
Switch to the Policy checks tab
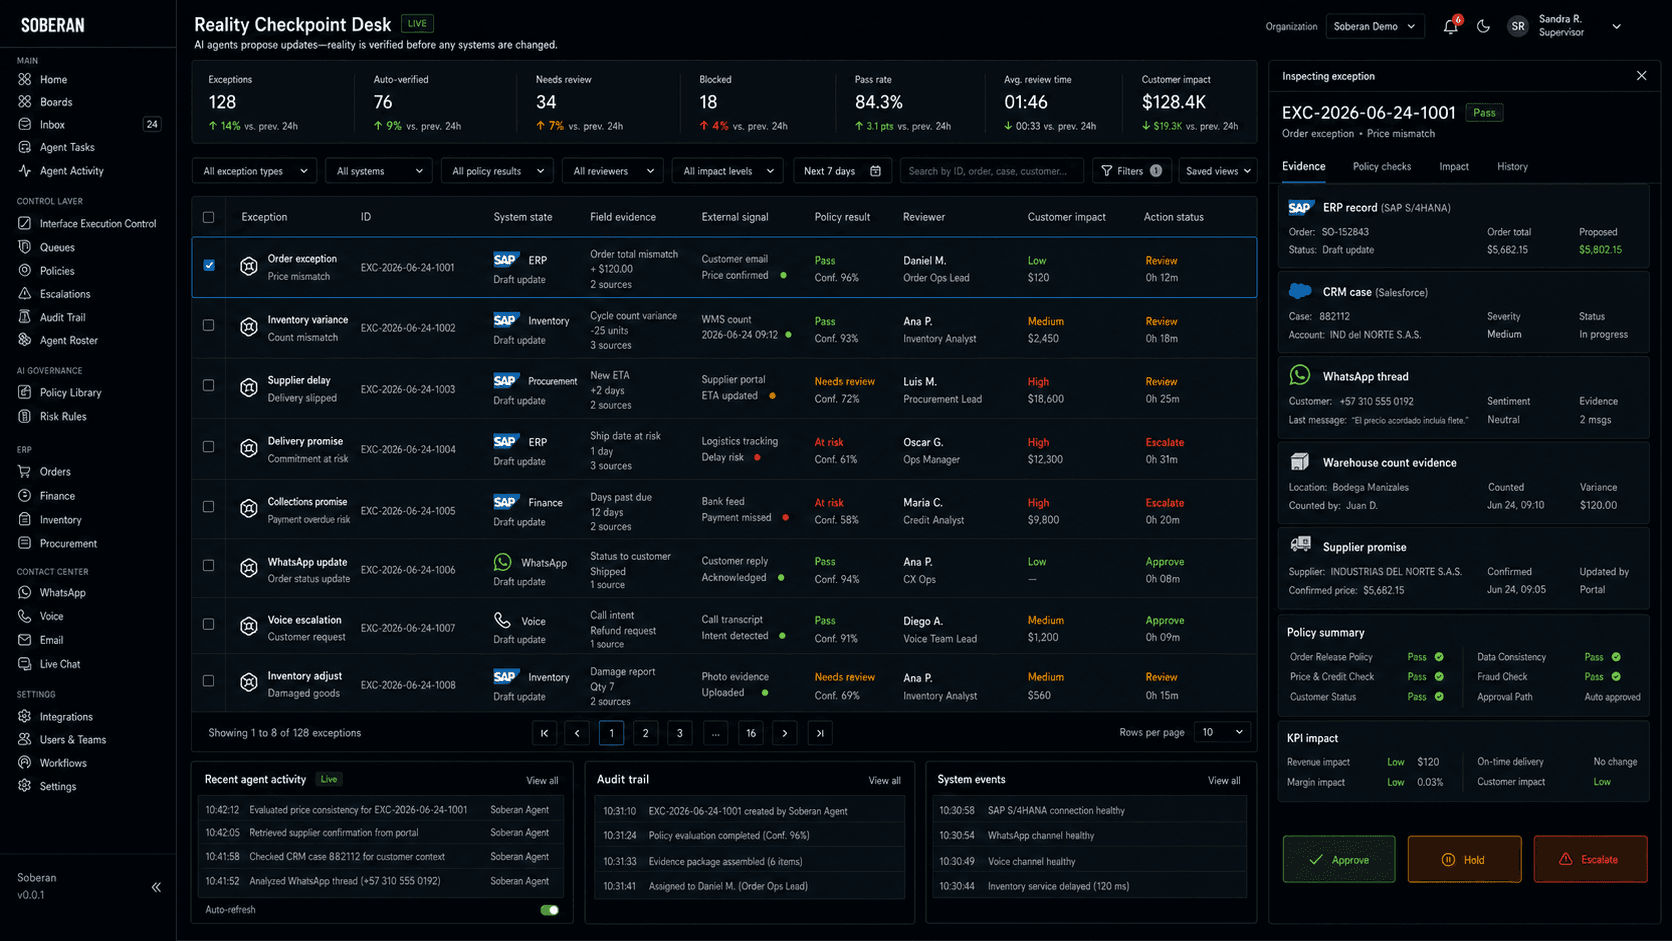pos(1382,167)
